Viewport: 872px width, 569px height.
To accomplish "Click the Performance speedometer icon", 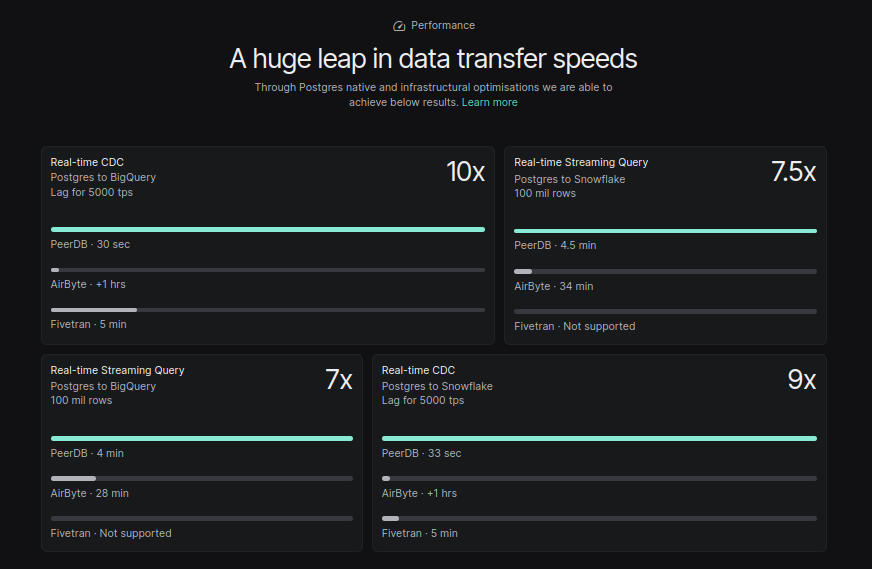I will tap(399, 26).
